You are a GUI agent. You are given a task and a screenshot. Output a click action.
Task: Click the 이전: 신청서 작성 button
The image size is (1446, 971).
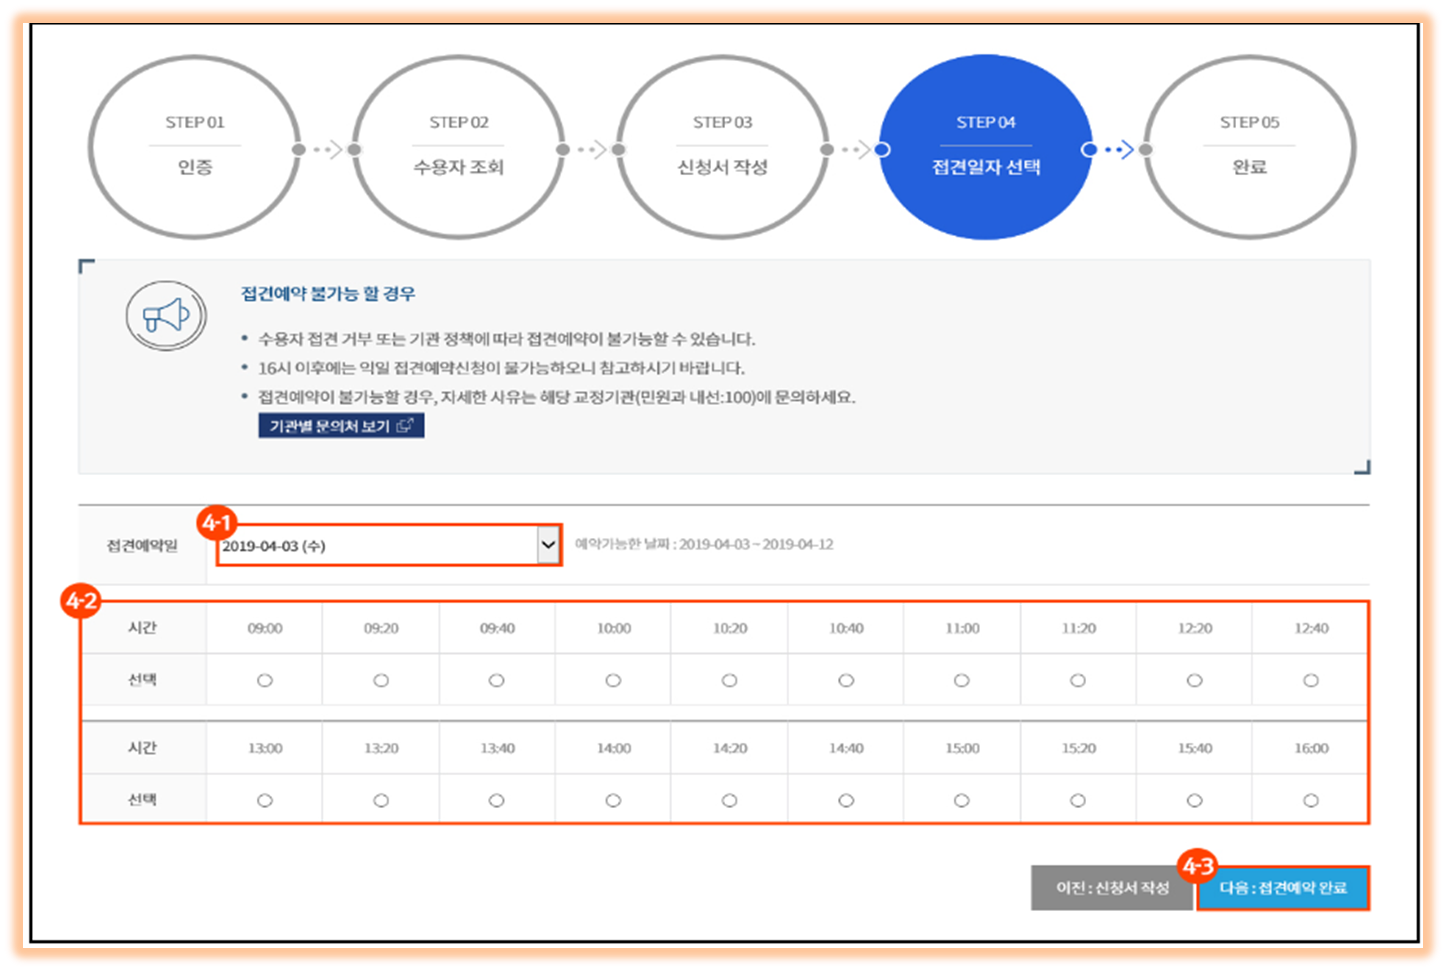[x=1112, y=887]
